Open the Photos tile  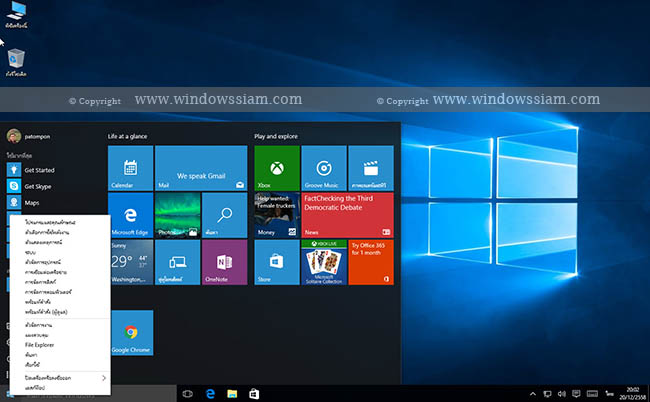[x=177, y=215]
